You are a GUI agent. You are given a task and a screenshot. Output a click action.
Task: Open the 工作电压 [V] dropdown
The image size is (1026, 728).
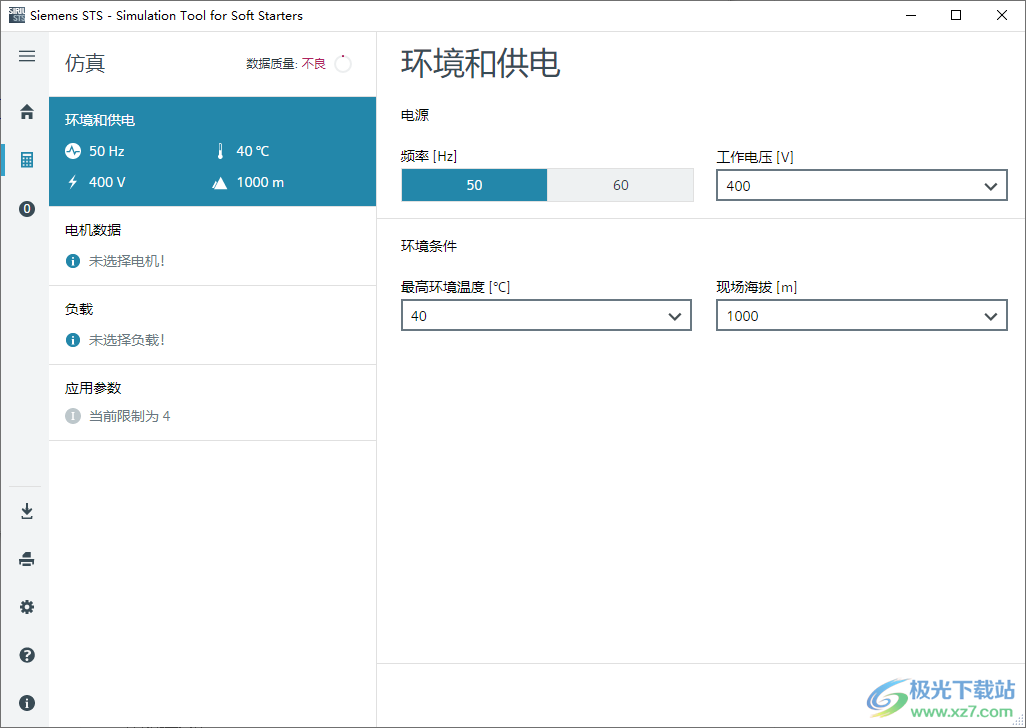(x=862, y=186)
